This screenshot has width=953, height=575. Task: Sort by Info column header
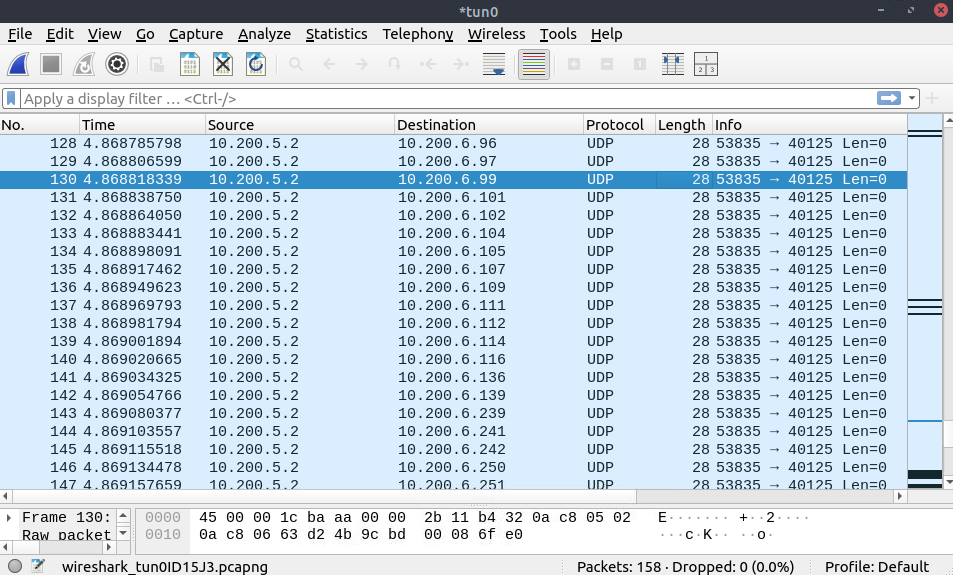tap(810, 125)
